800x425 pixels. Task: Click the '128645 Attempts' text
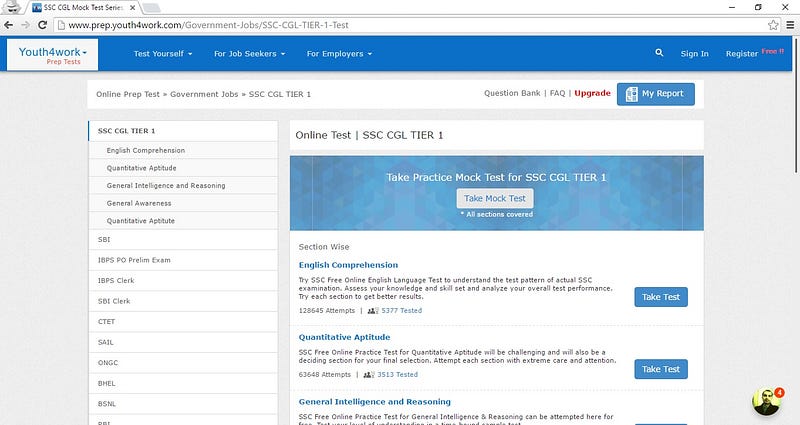pos(327,310)
